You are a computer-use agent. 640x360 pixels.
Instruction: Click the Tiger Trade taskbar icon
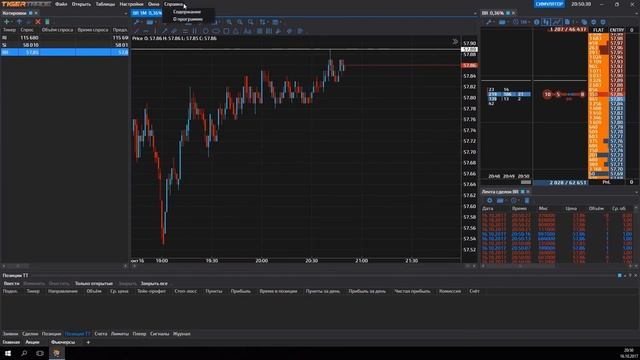(57, 353)
